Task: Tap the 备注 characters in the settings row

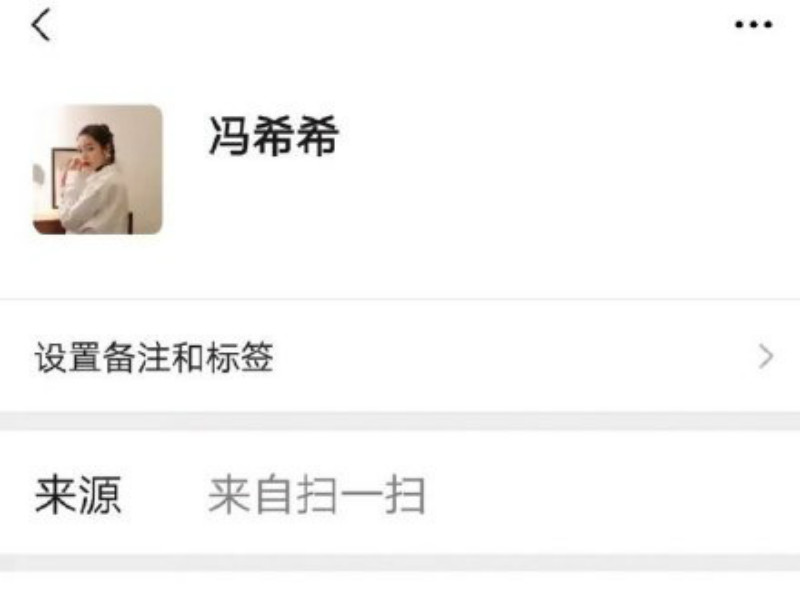Action: coord(137,357)
